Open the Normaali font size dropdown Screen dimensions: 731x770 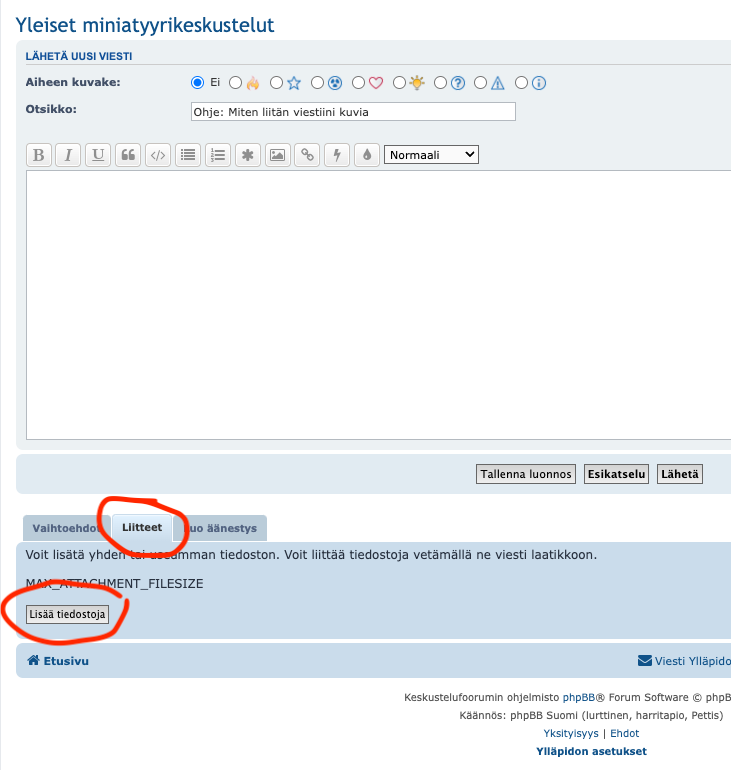click(x=431, y=155)
